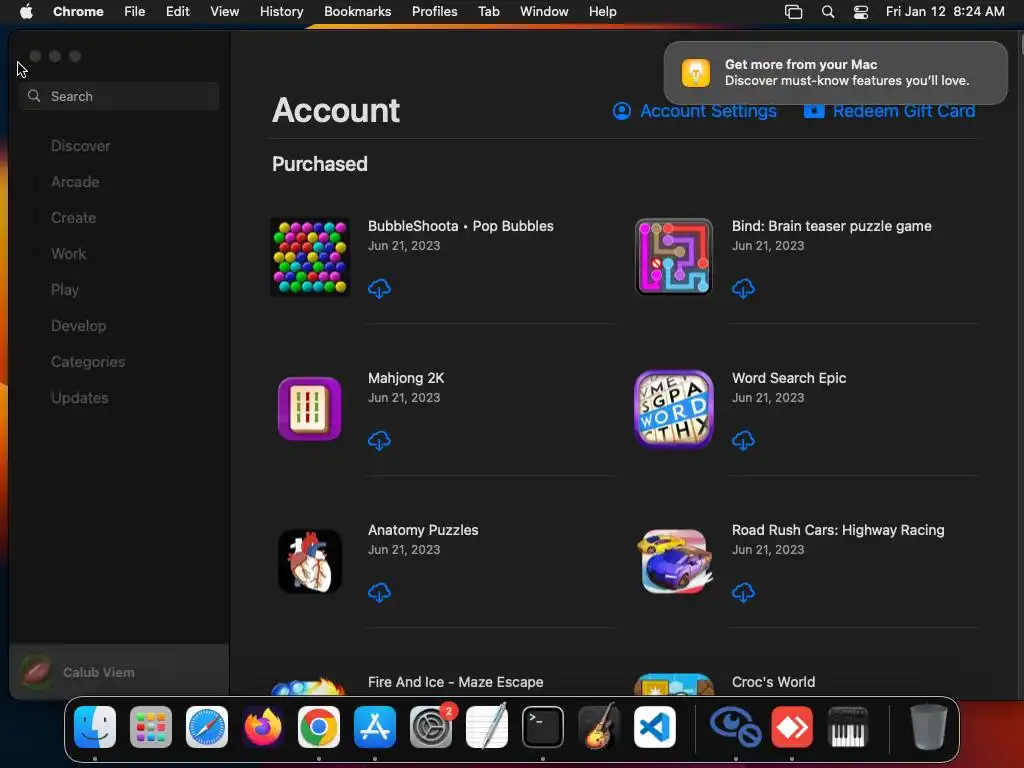Open Road Rush Cars app icon
Viewport: 1024px width, 768px height.
tap(673, 561)
